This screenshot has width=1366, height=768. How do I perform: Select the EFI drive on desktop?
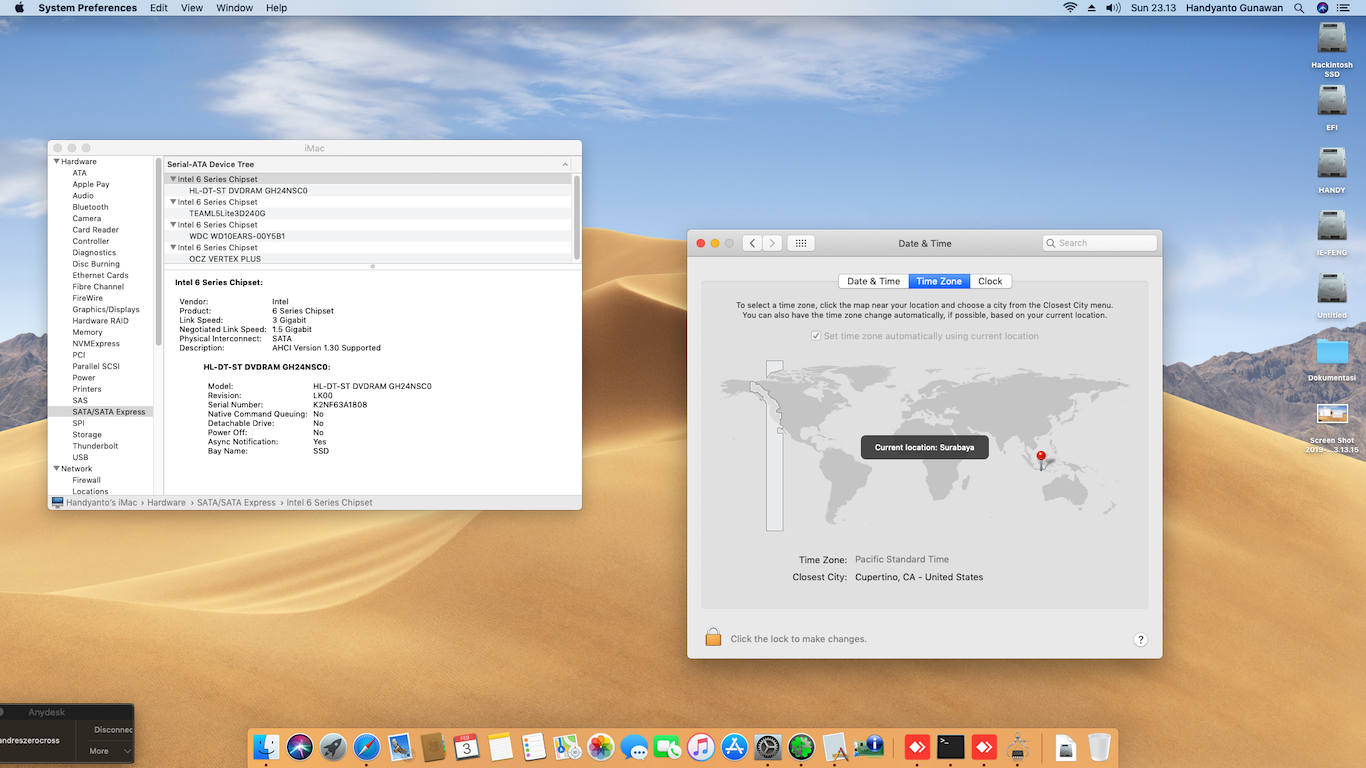click(x=1332, y=107)
